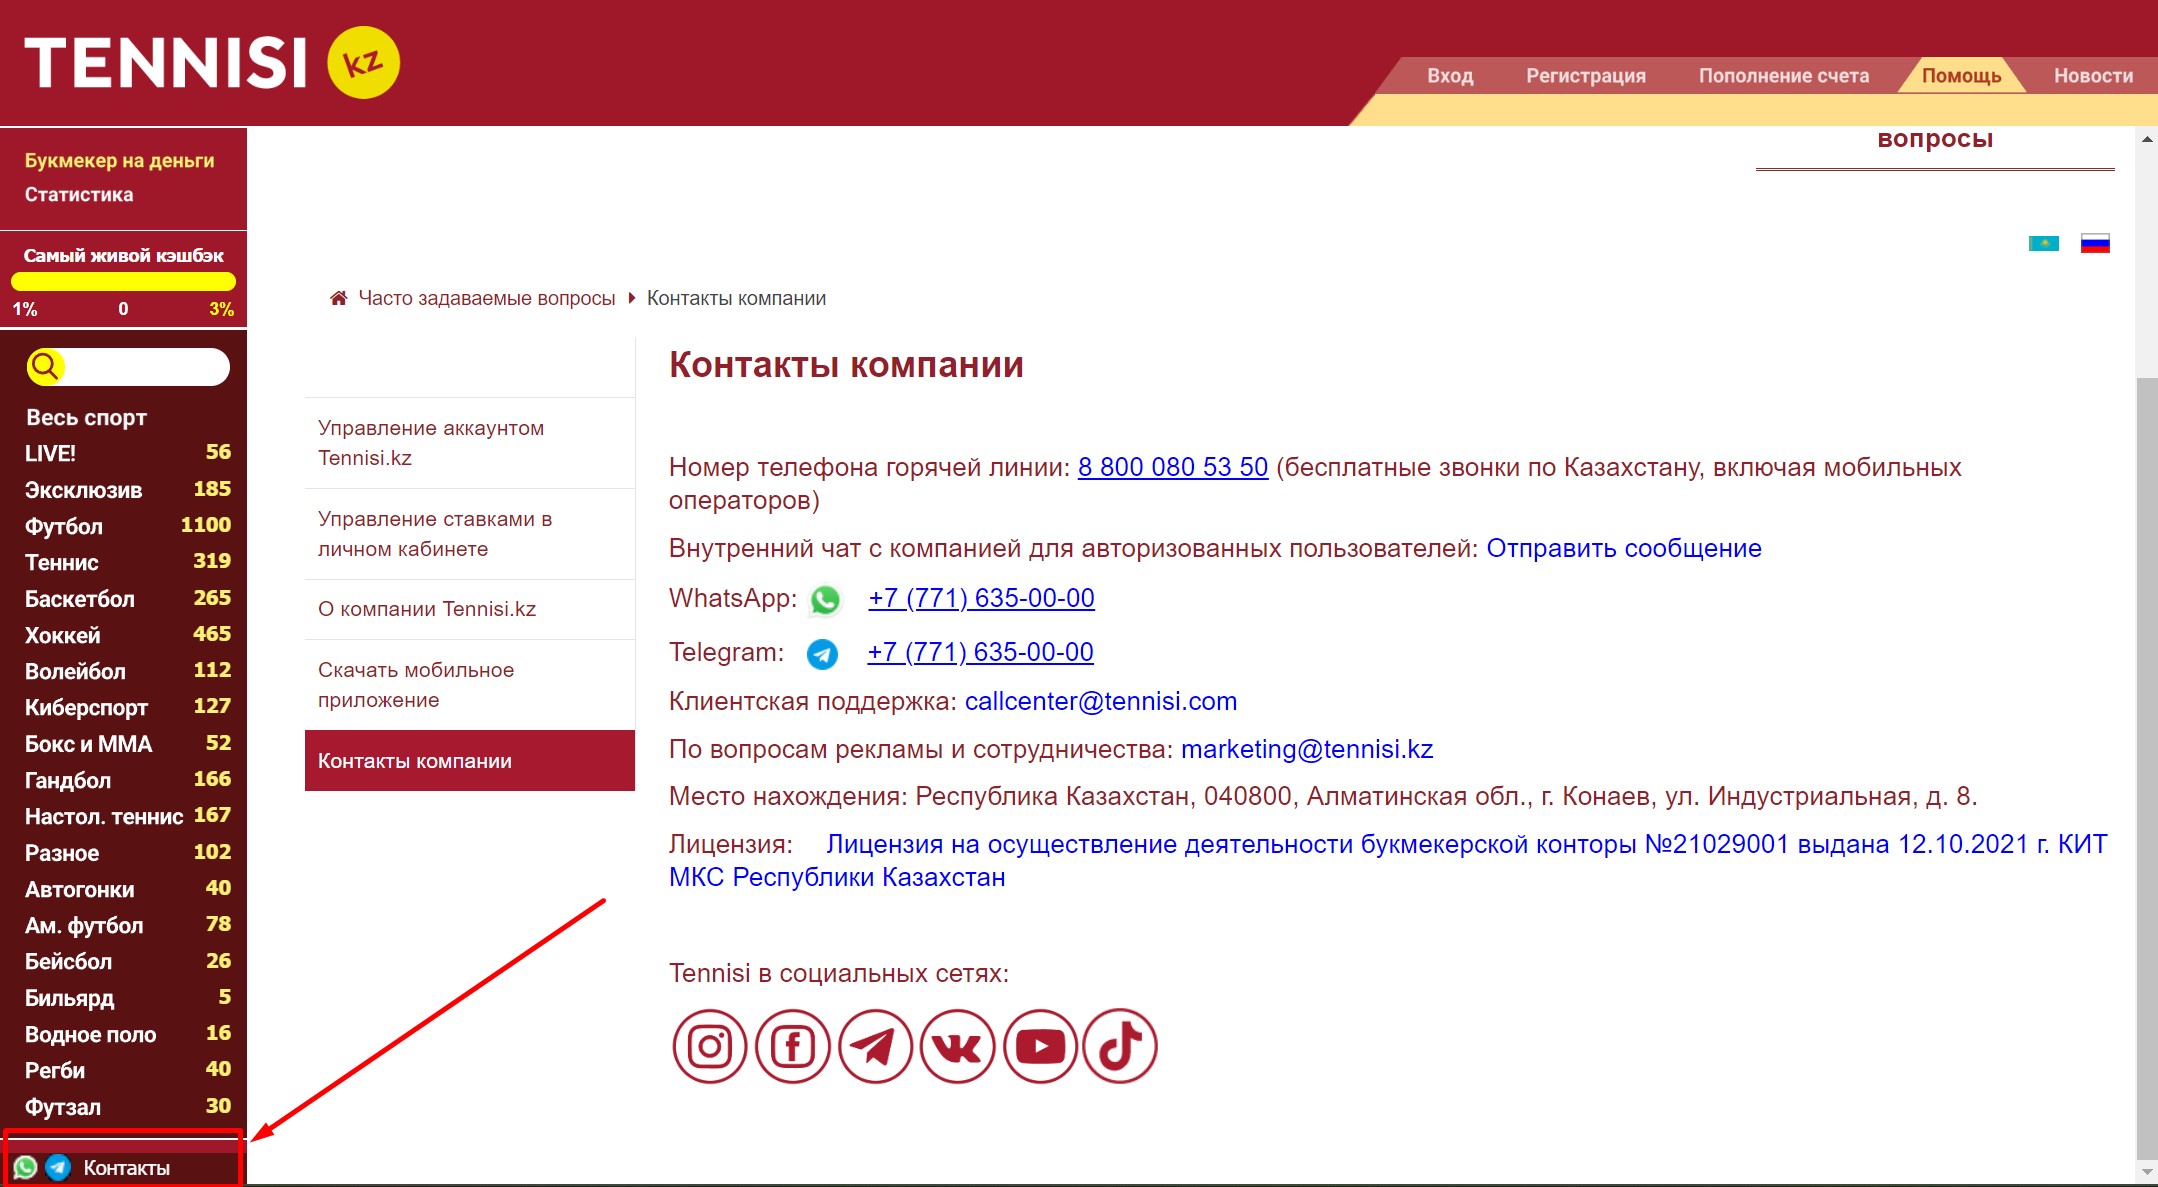2158x1187 pixels.
Task: Open the Вход tab
Action: coord(1450,76)
